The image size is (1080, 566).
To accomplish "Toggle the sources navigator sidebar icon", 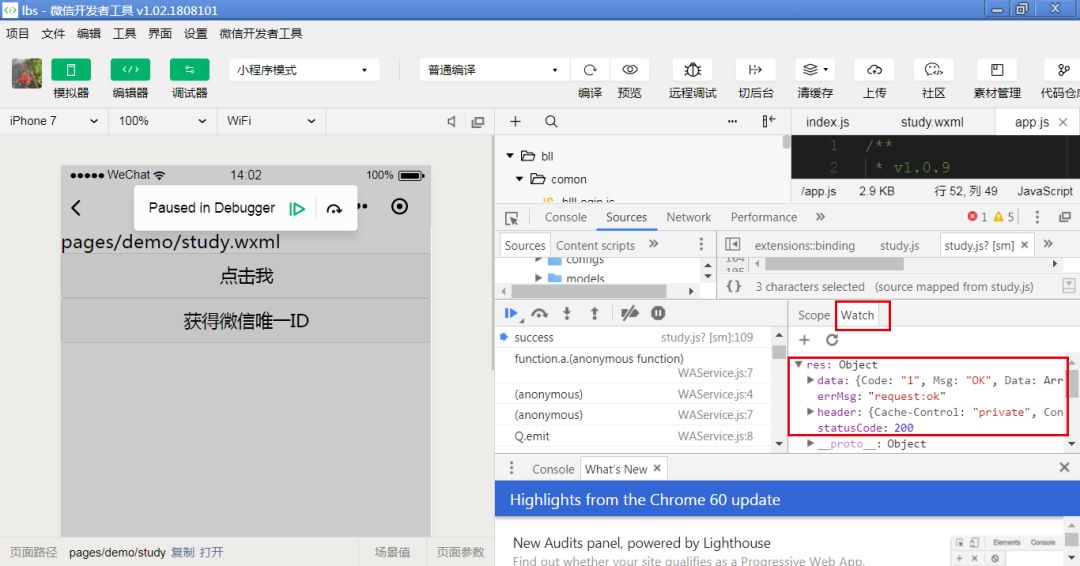I will pyautogui.click(x=733, y=244).
